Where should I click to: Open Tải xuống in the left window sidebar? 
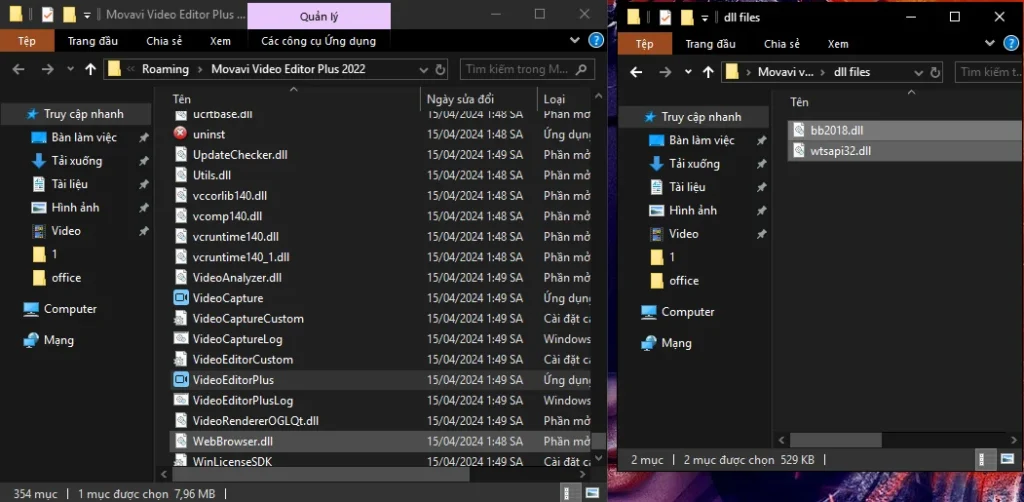click(77, 161)
